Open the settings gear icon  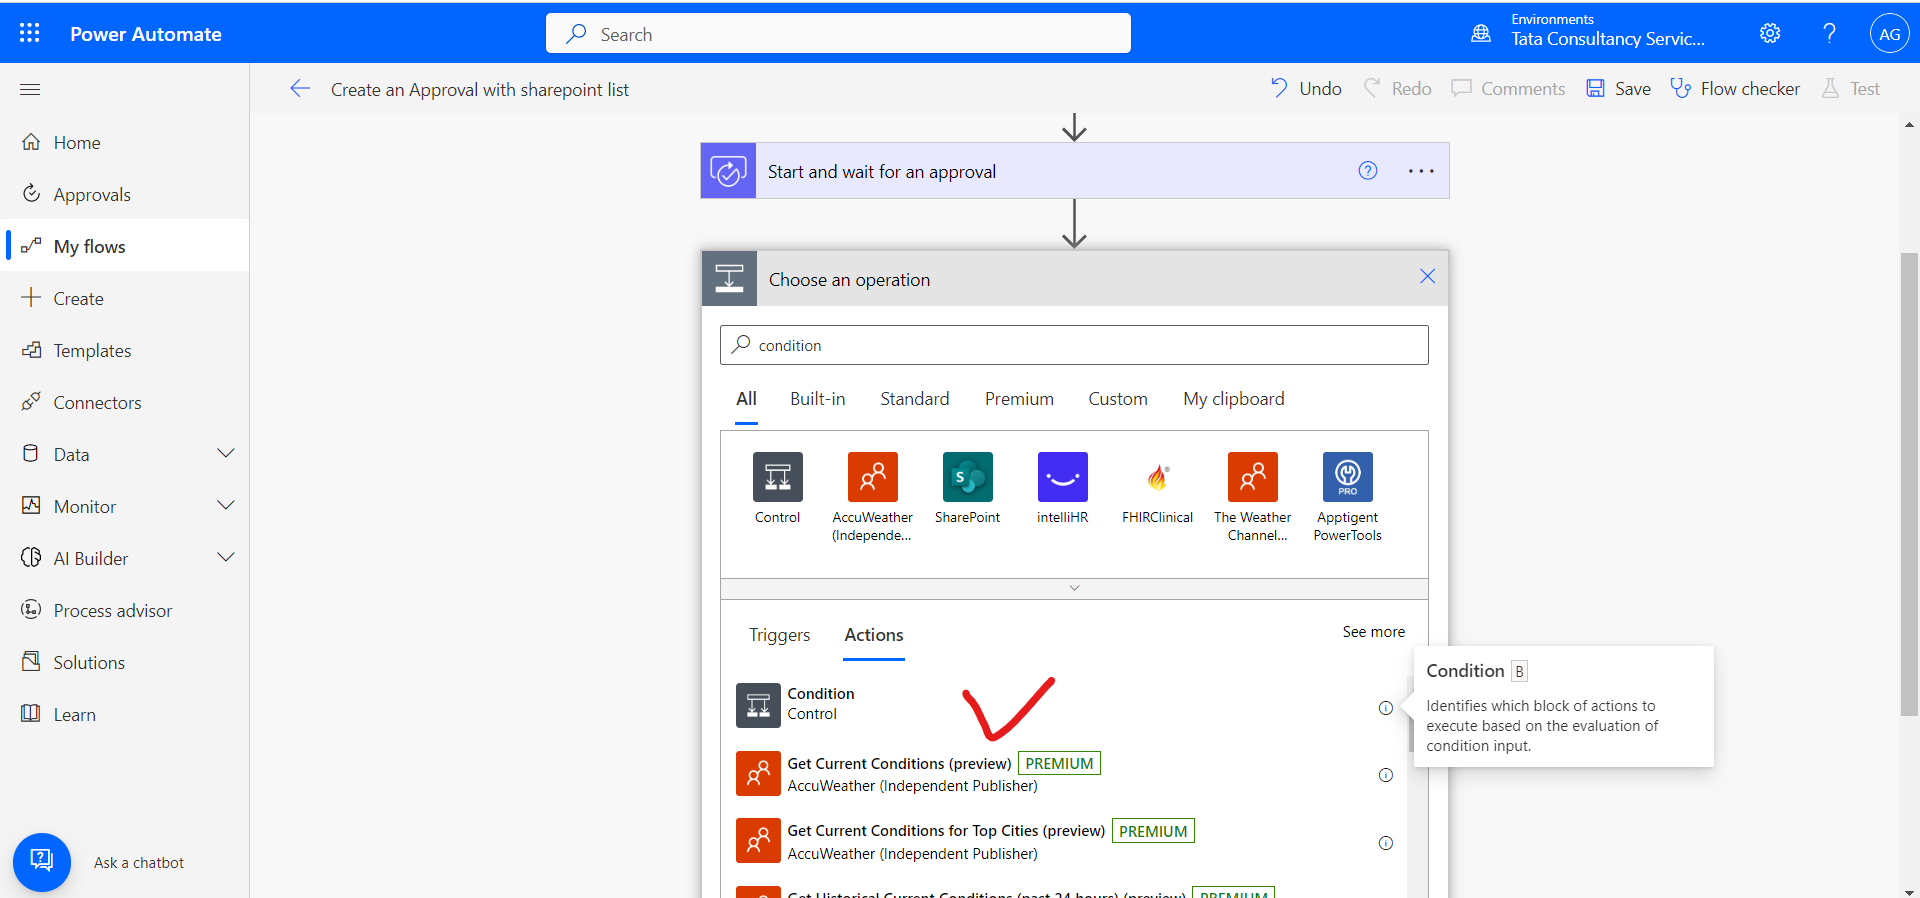click(1769, 33)
